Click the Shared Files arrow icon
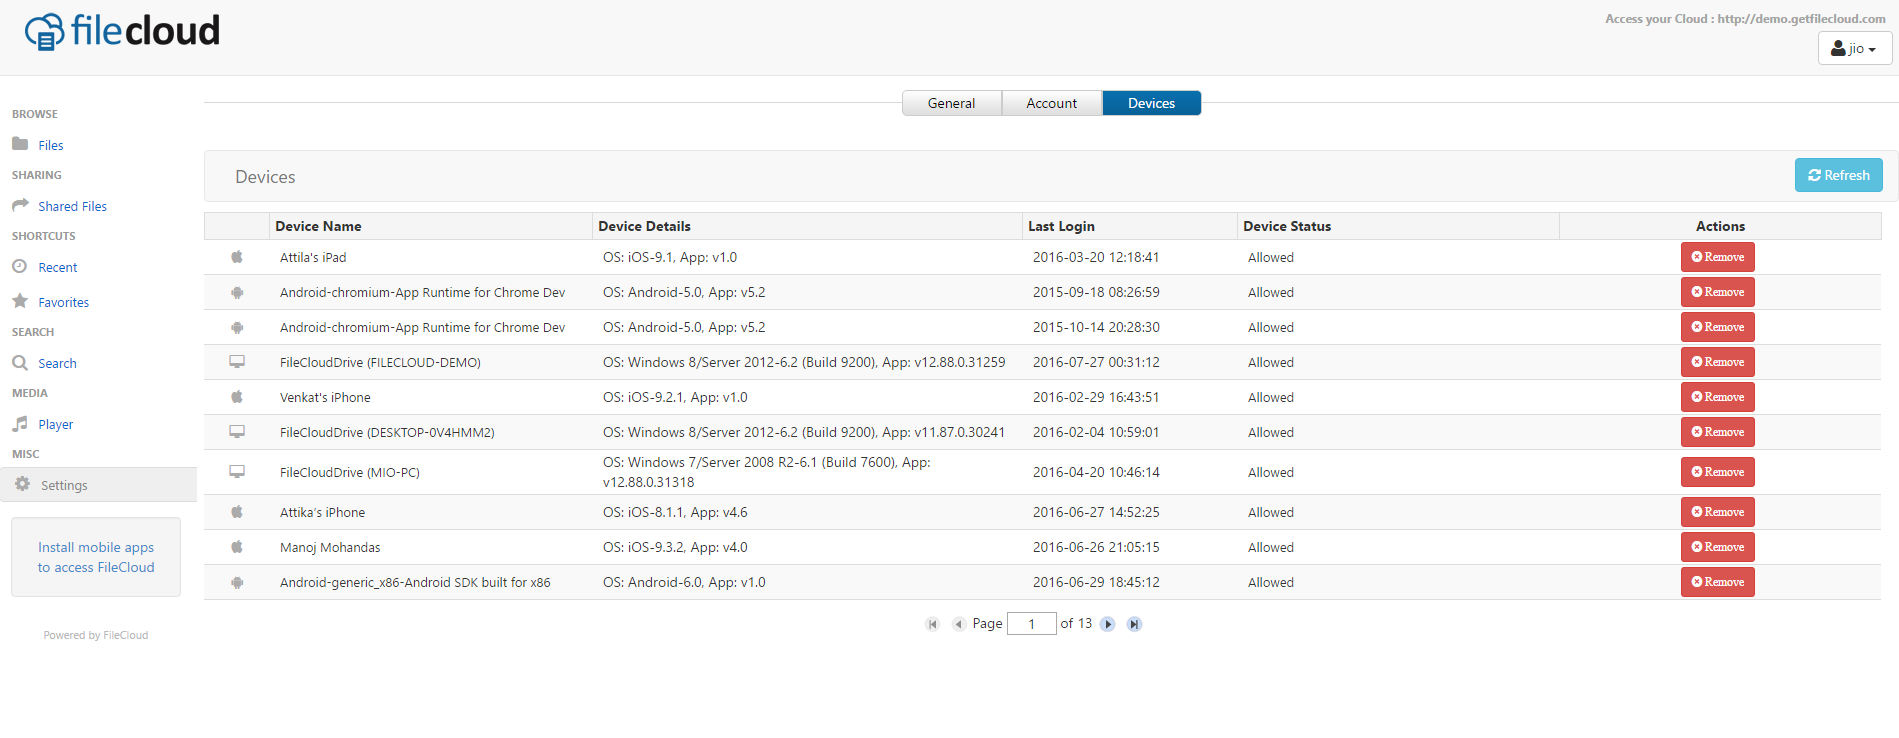This screenshot has height=738, width=1899. (x=20, y=205)
